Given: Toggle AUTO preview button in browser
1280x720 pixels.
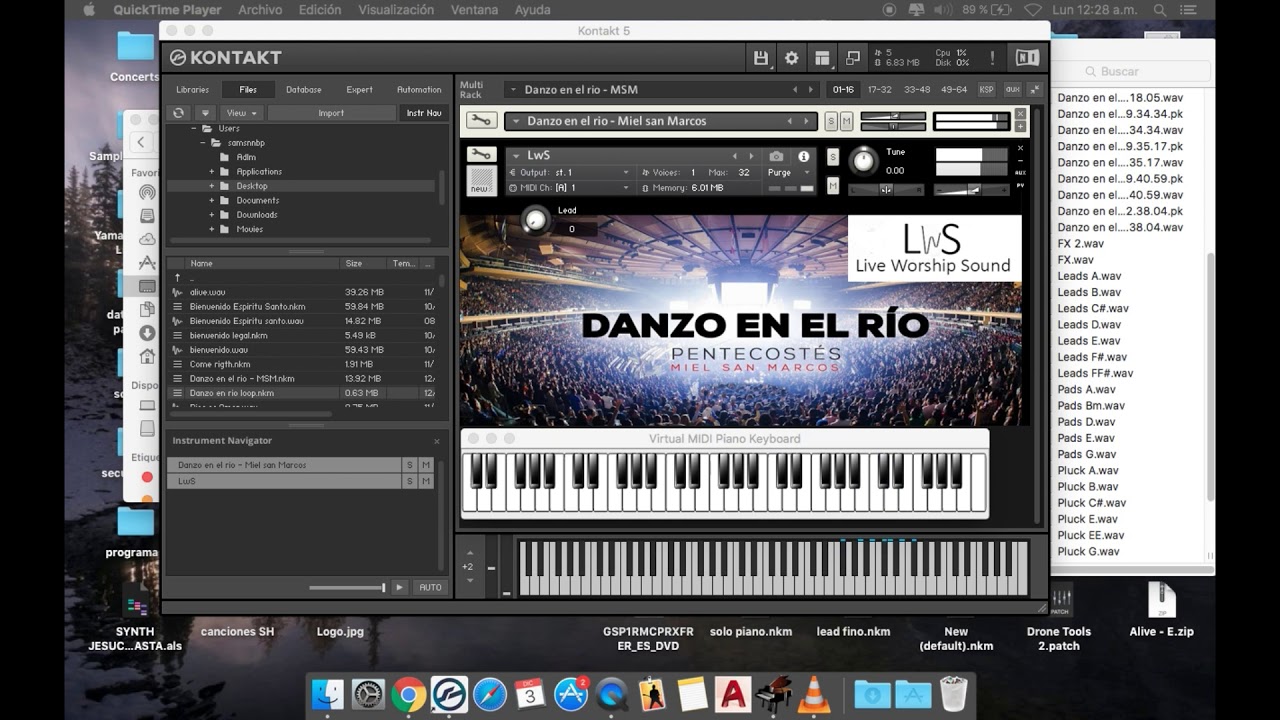Looking at the screenshot, I should point(430,587).
